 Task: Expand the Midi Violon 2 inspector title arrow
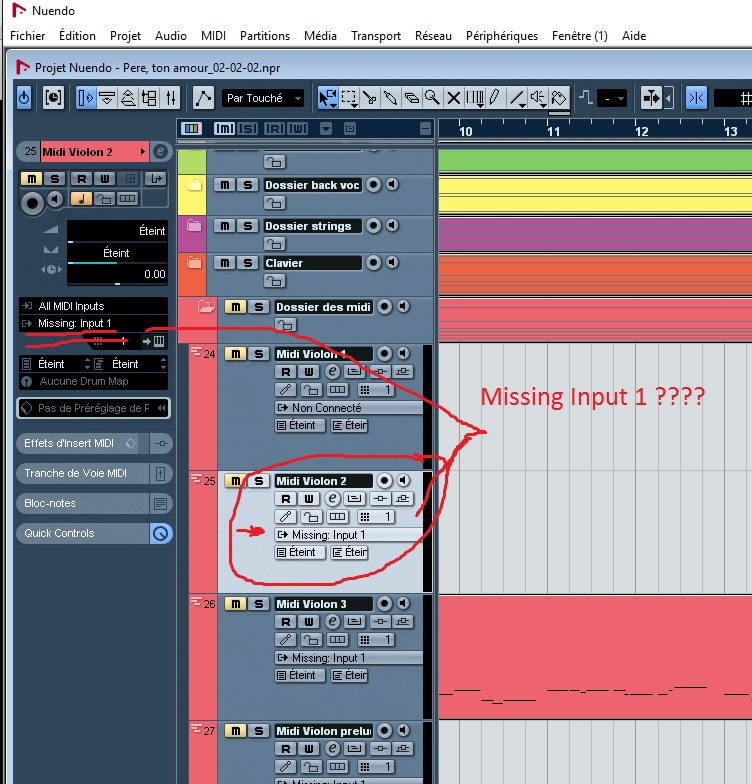click(x=142, y=152)
